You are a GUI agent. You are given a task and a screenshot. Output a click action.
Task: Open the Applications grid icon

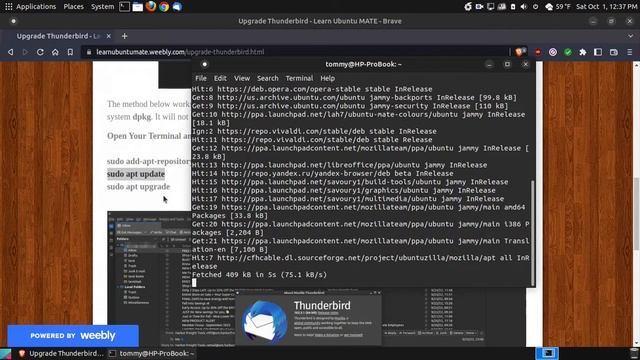[x=8, y=7]
